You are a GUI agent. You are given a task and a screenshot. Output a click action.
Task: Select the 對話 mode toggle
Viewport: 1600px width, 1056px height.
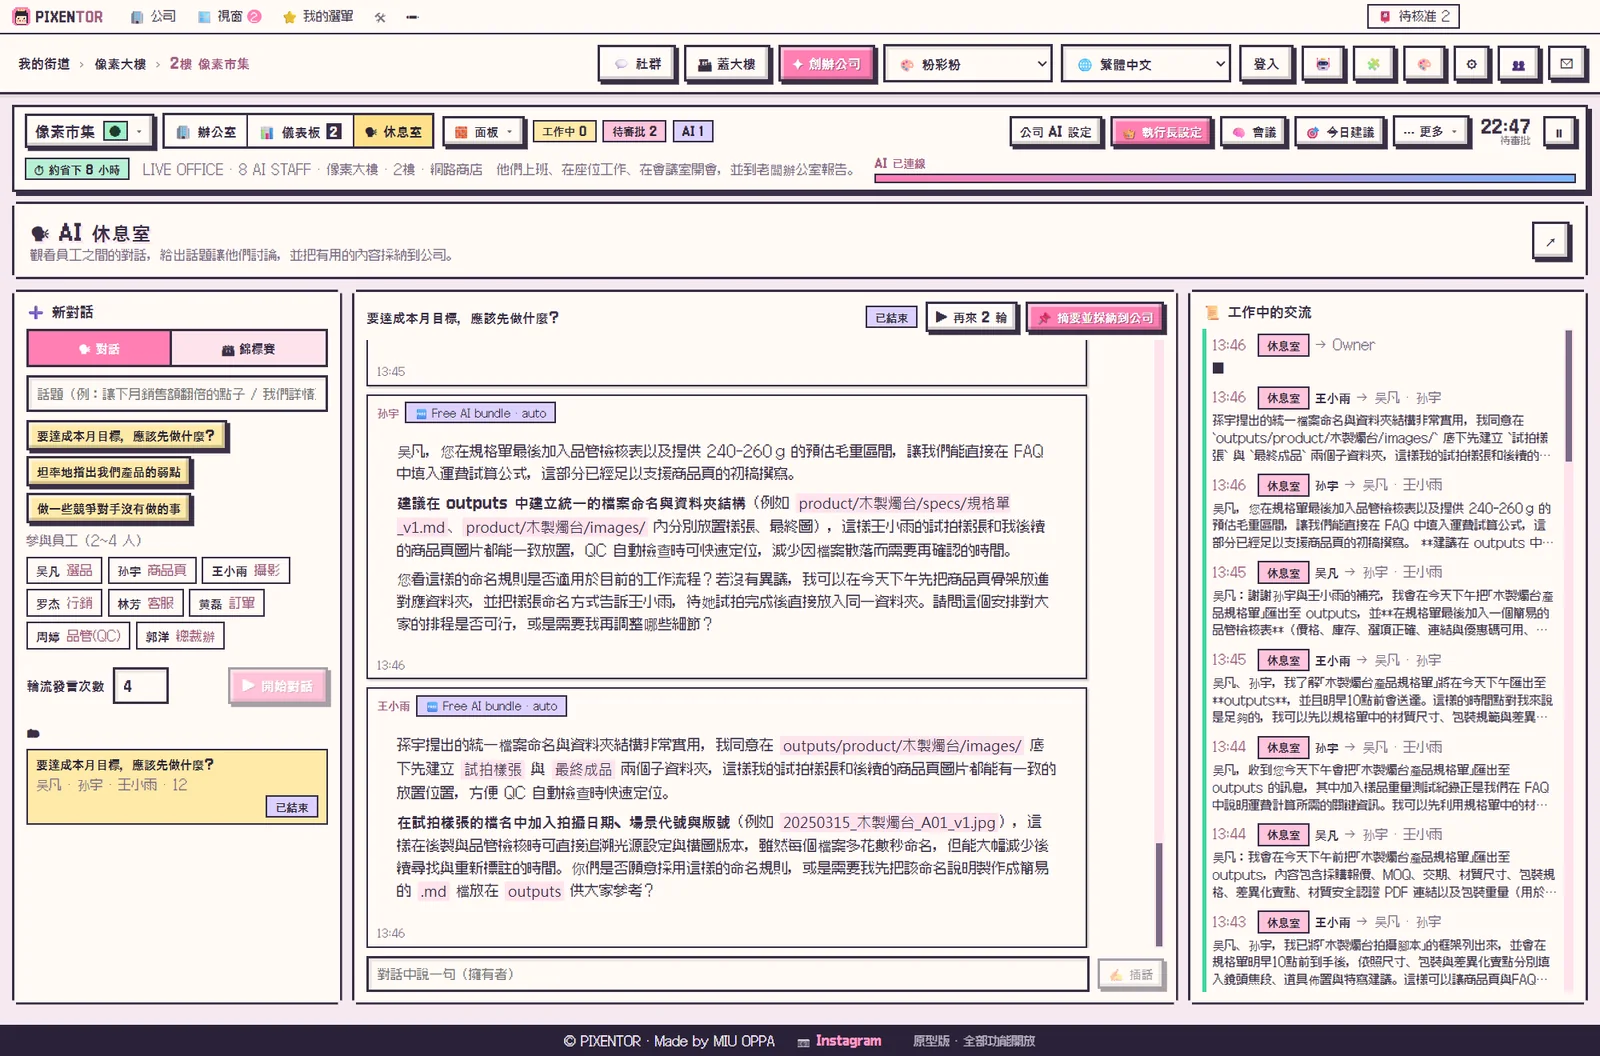point(99,348)
